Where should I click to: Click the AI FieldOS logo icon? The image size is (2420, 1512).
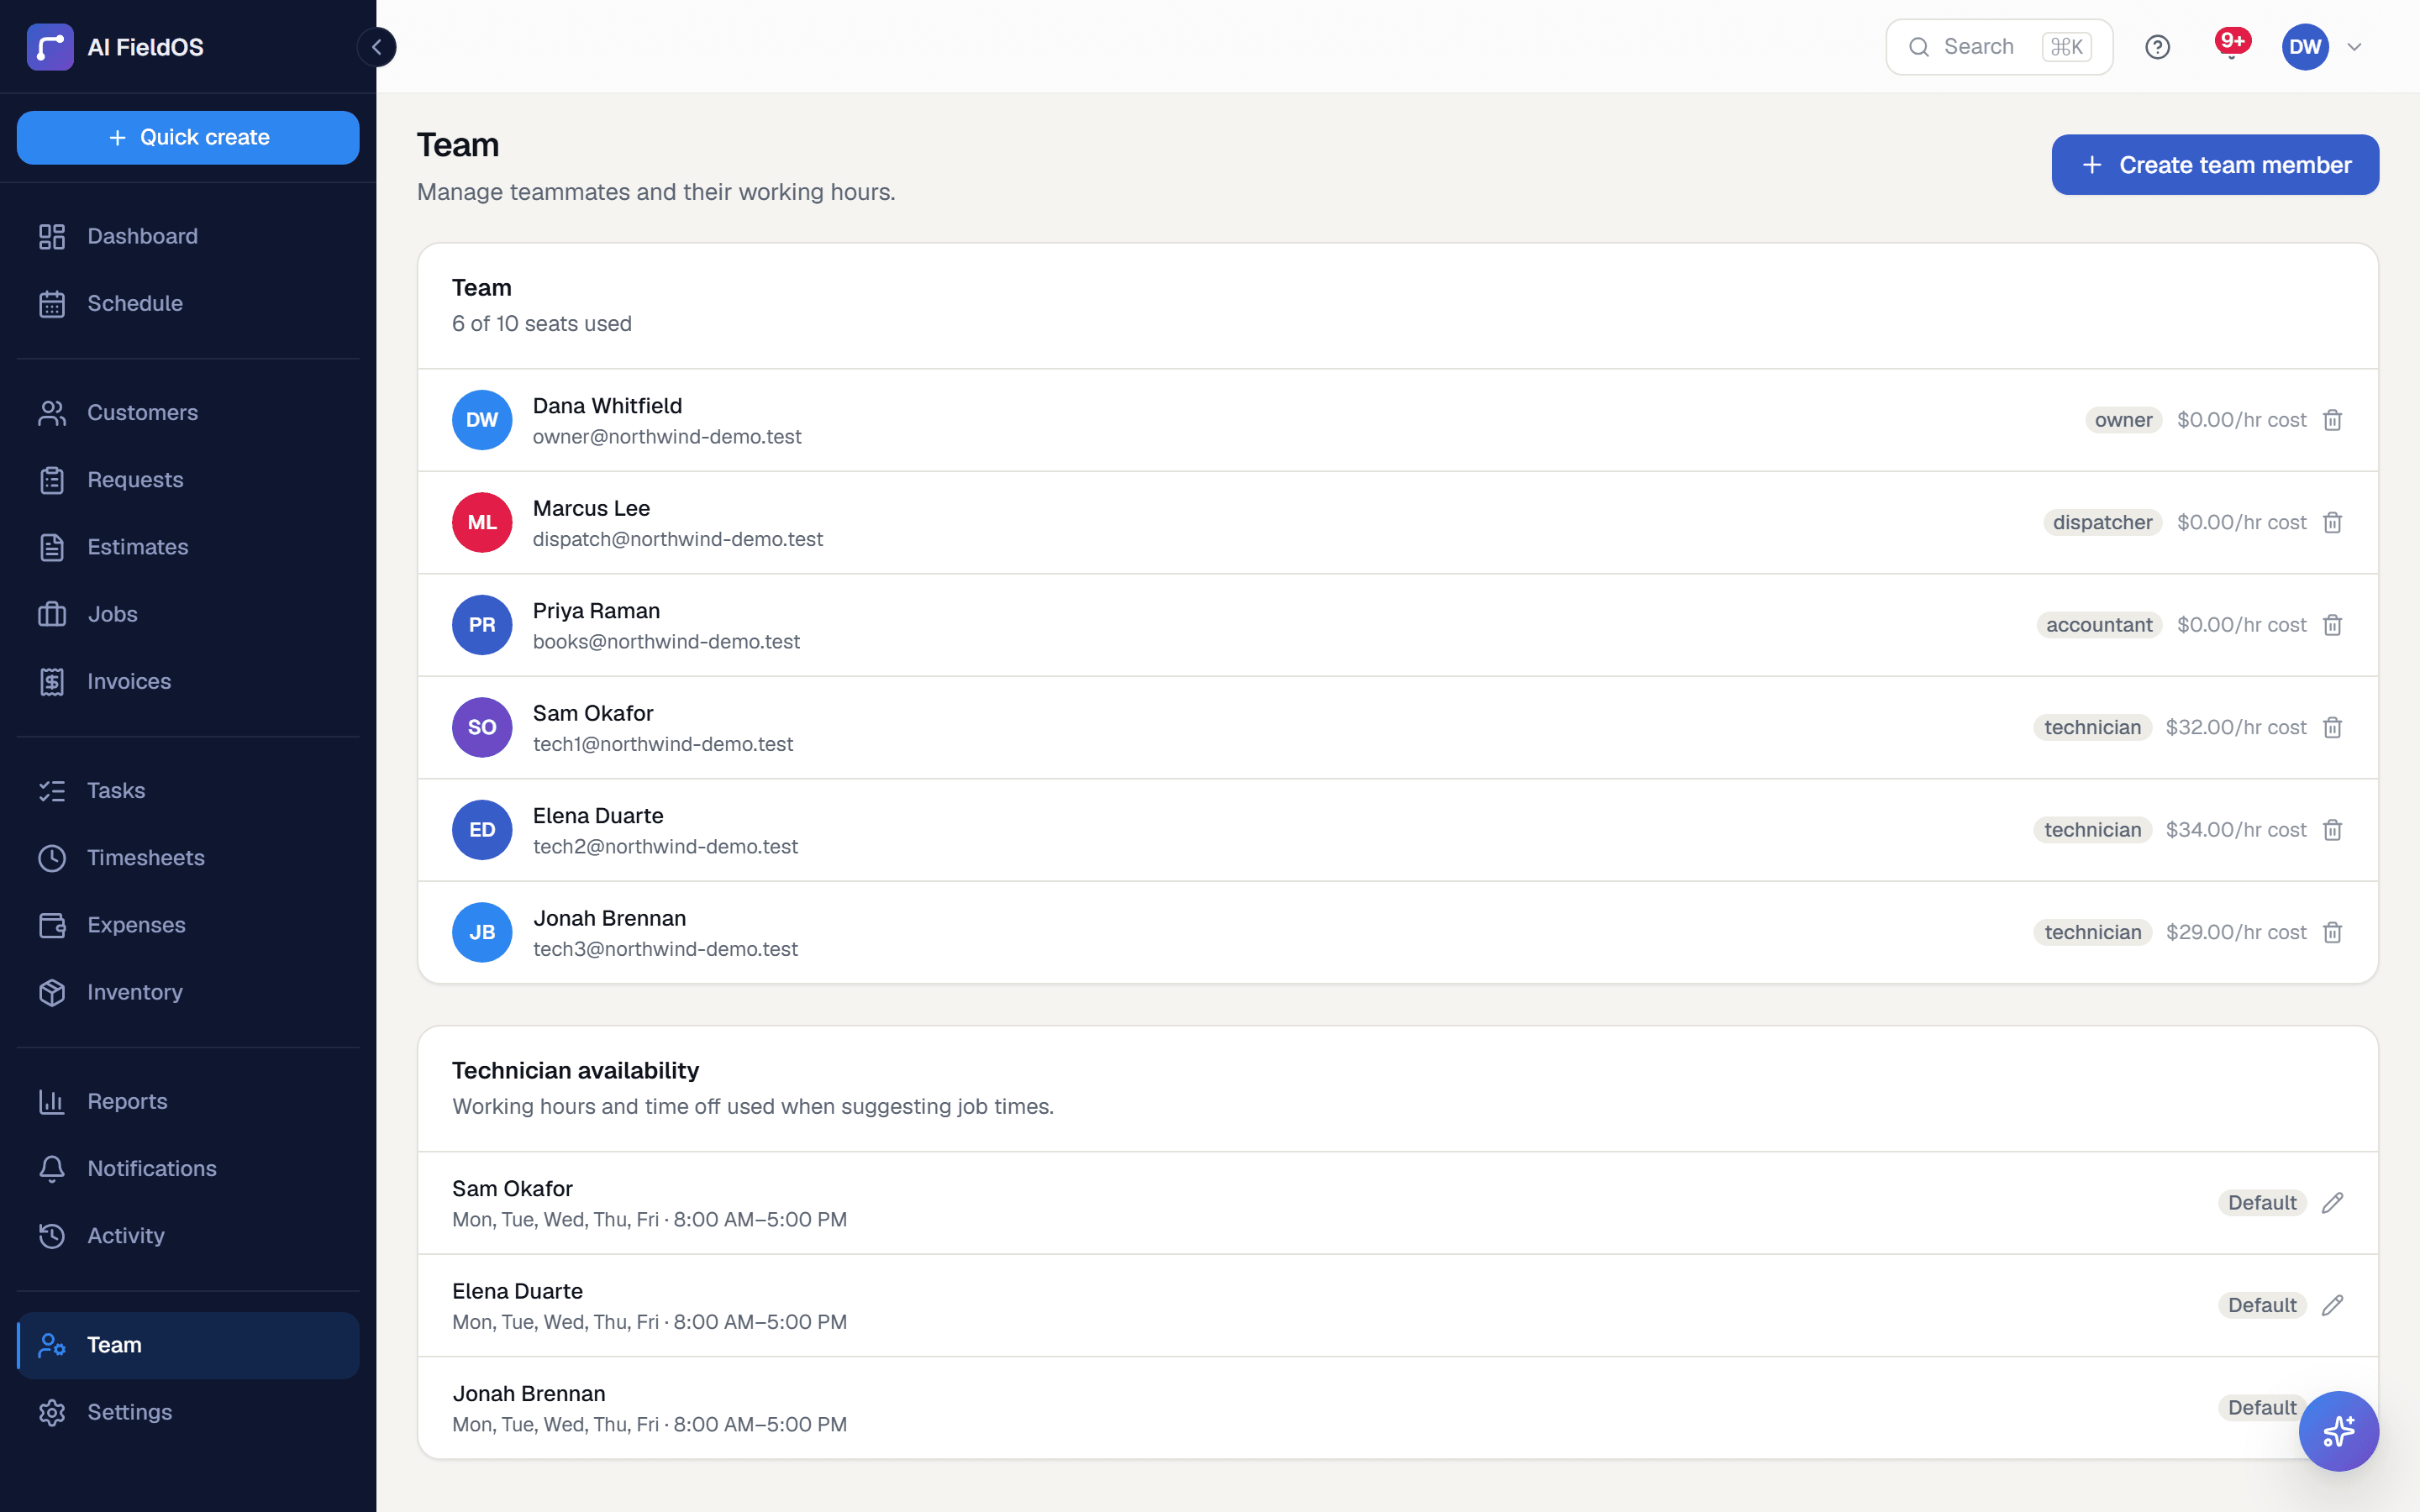tap(50, 47)
